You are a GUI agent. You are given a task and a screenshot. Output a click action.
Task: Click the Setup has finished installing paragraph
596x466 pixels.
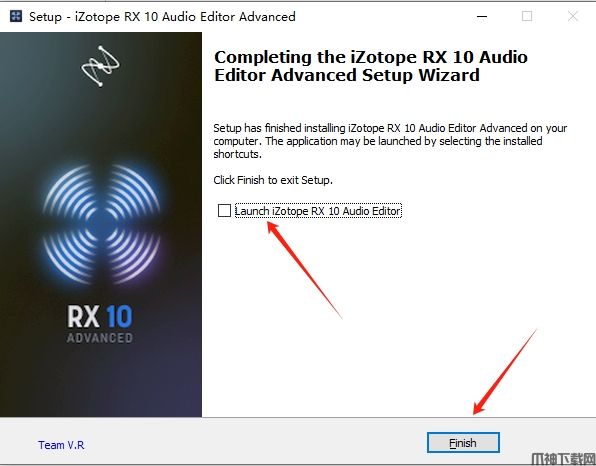coord(390,141)
